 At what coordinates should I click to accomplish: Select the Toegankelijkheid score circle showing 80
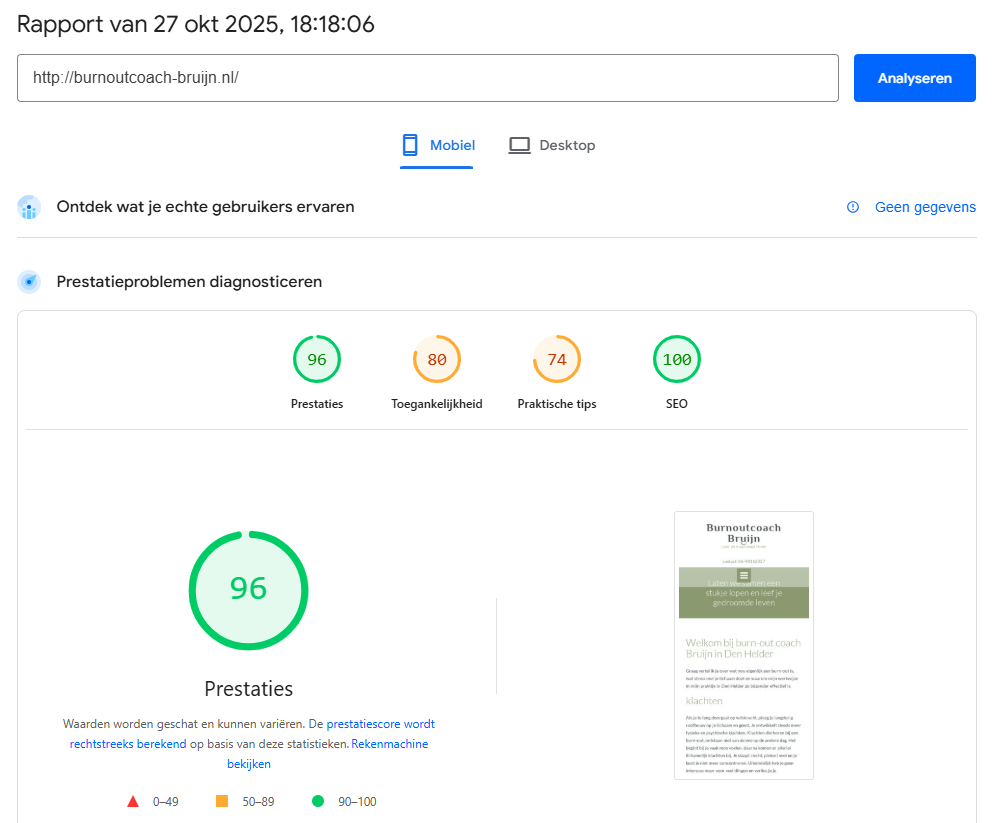437,360
